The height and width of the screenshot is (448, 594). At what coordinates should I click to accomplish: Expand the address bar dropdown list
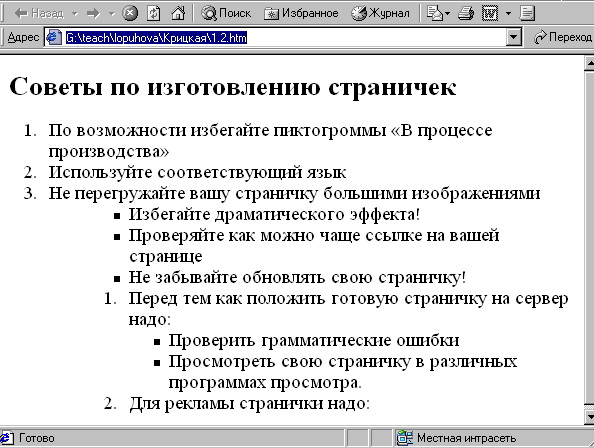pyautogui.click(x=513, y=37)
